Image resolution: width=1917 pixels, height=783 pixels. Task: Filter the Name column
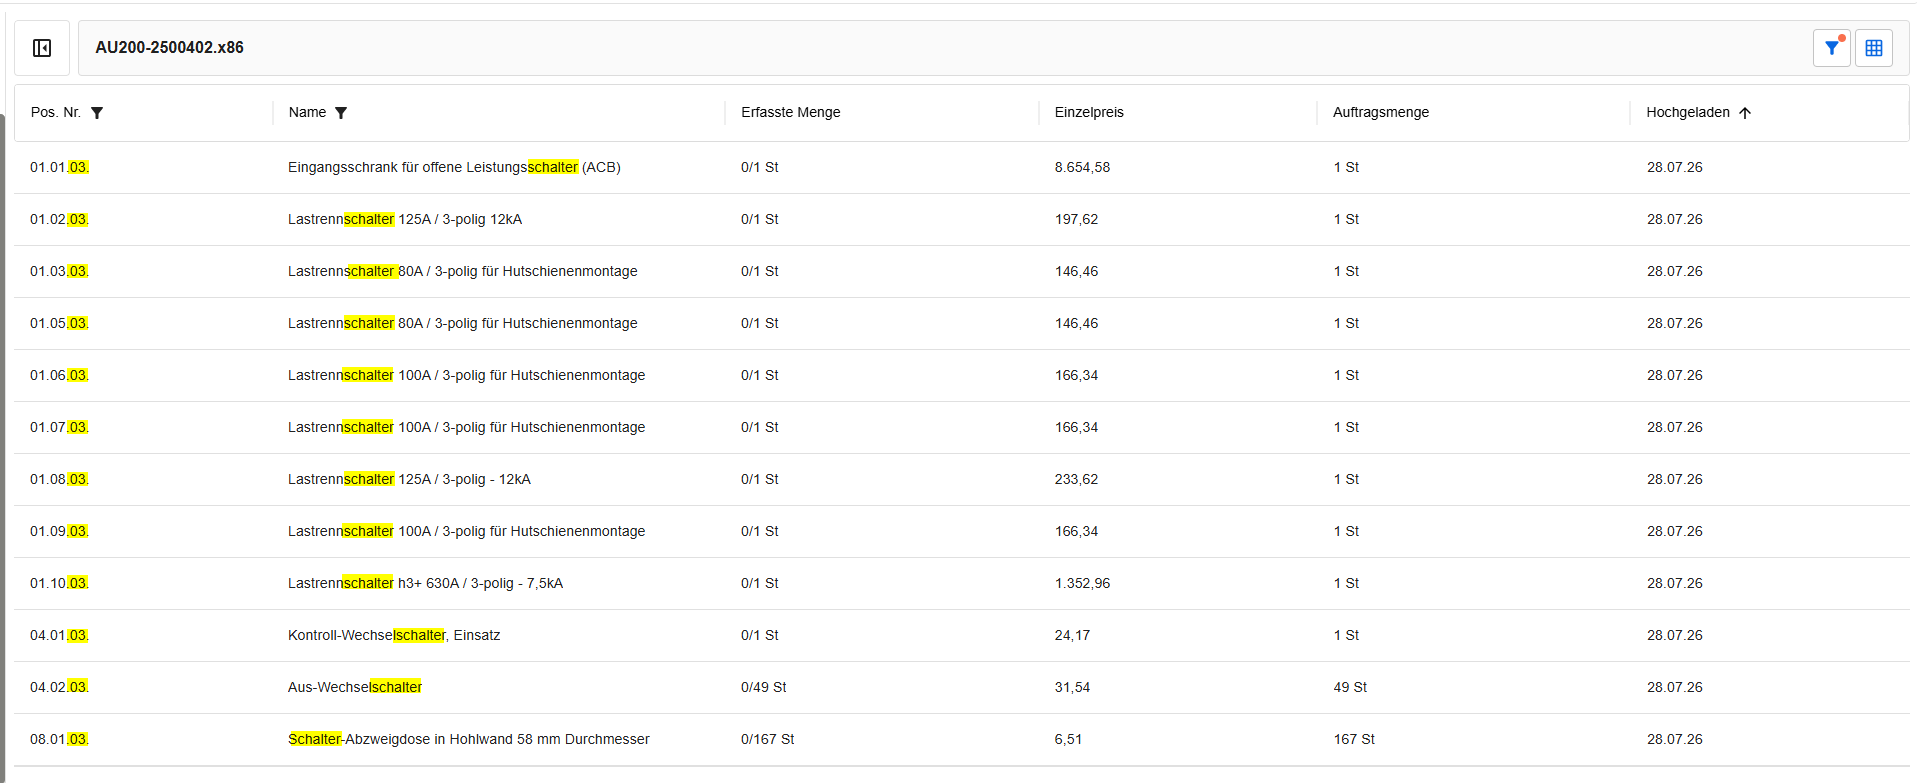click(341, 113)
